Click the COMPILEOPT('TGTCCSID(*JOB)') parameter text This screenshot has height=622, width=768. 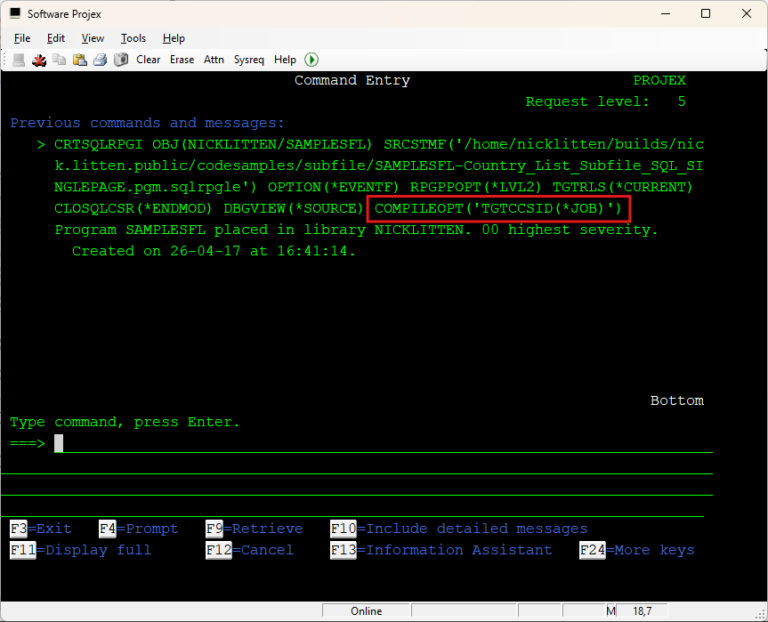click(498, 209)
